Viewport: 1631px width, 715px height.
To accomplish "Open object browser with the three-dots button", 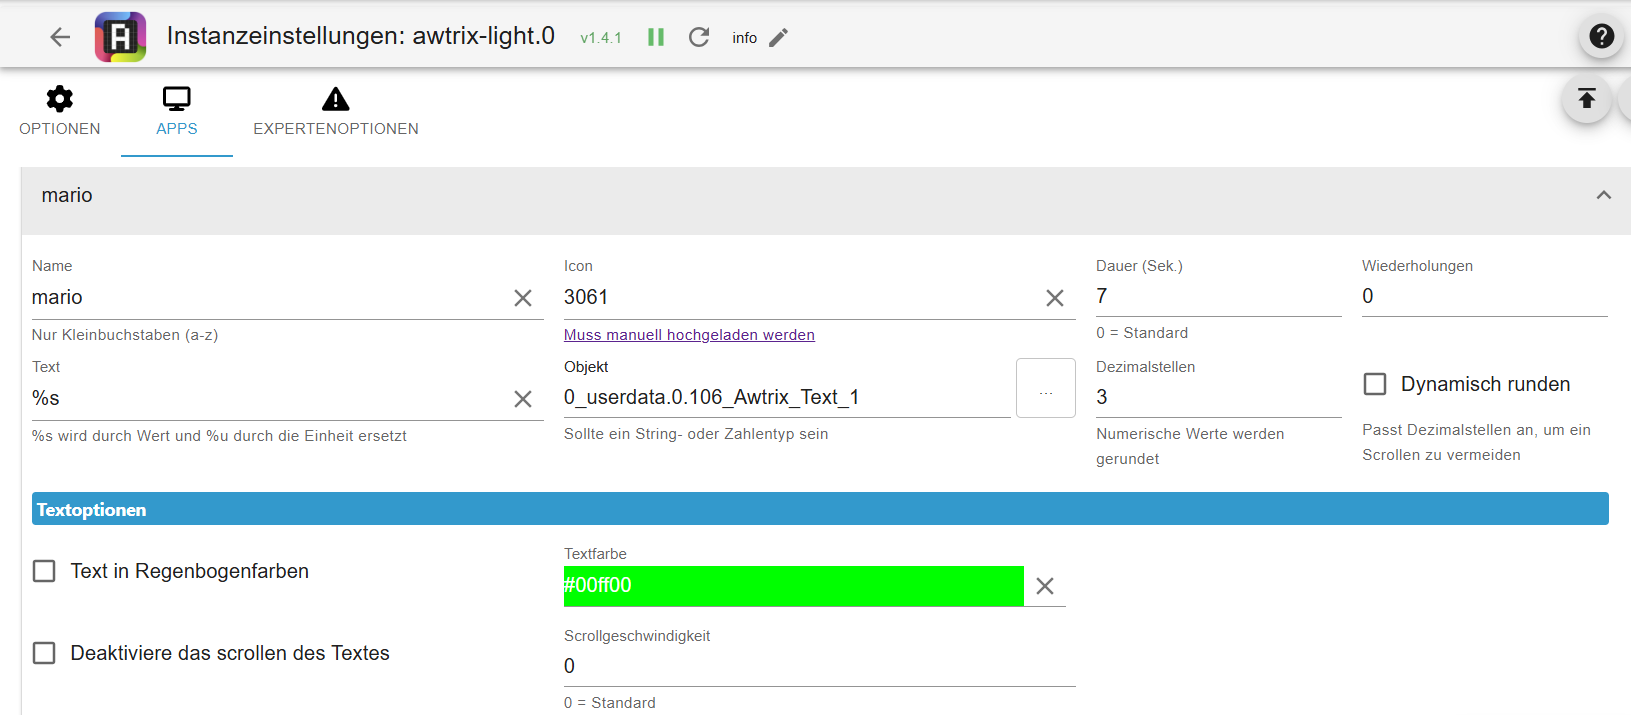I will click(x=1046, y=388).
